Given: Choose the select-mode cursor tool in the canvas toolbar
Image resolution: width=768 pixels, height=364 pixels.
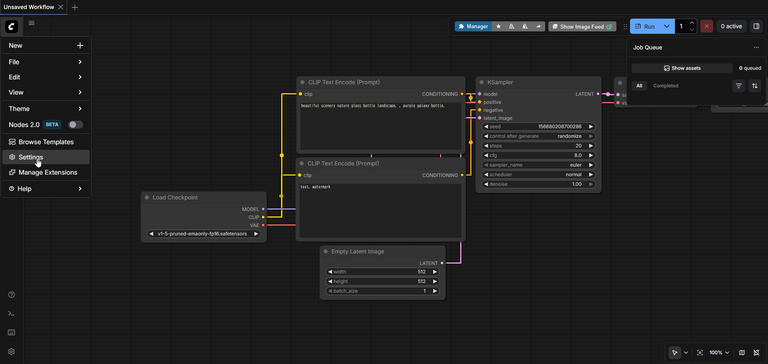Looking at the screenshot, I should click(675, 352).
